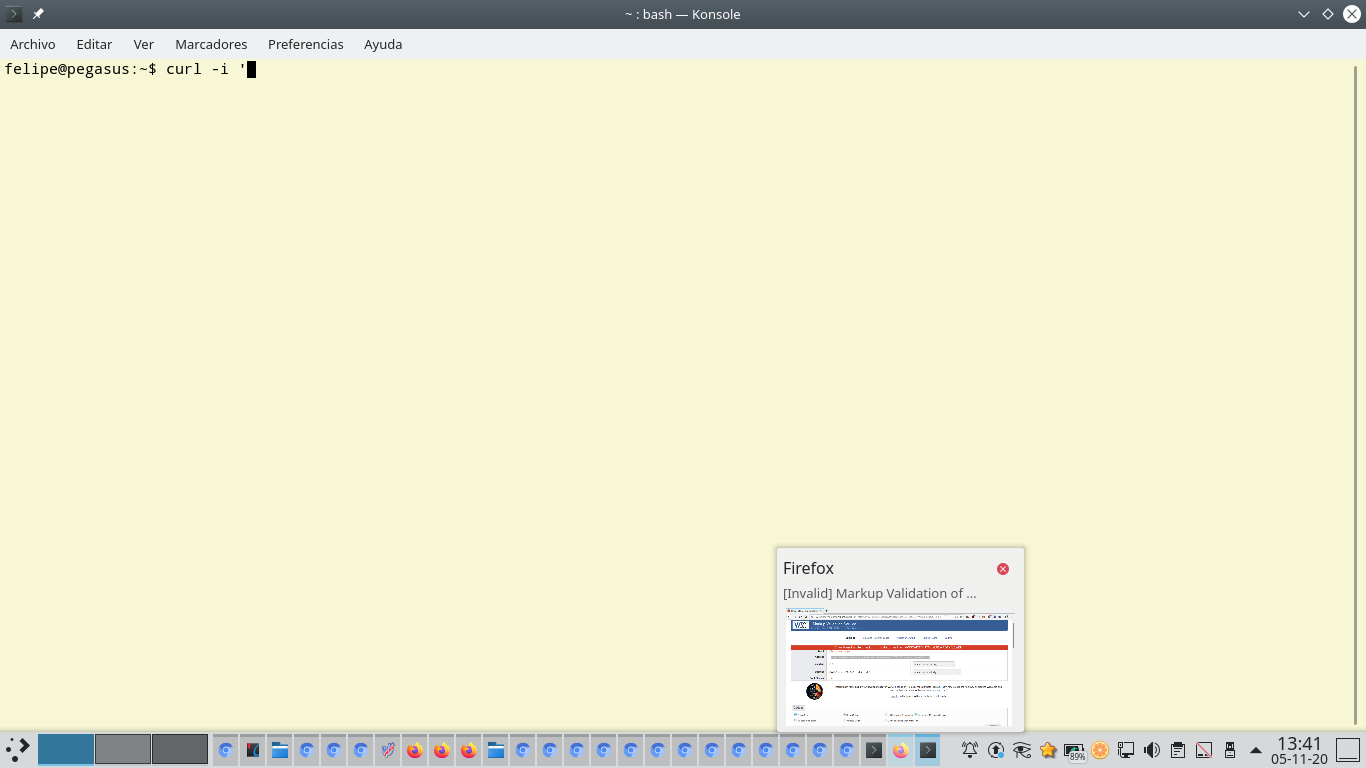Screen dimensions: 1366x768
Task: Open the Marcadores menu
Action: click(211, 44)
